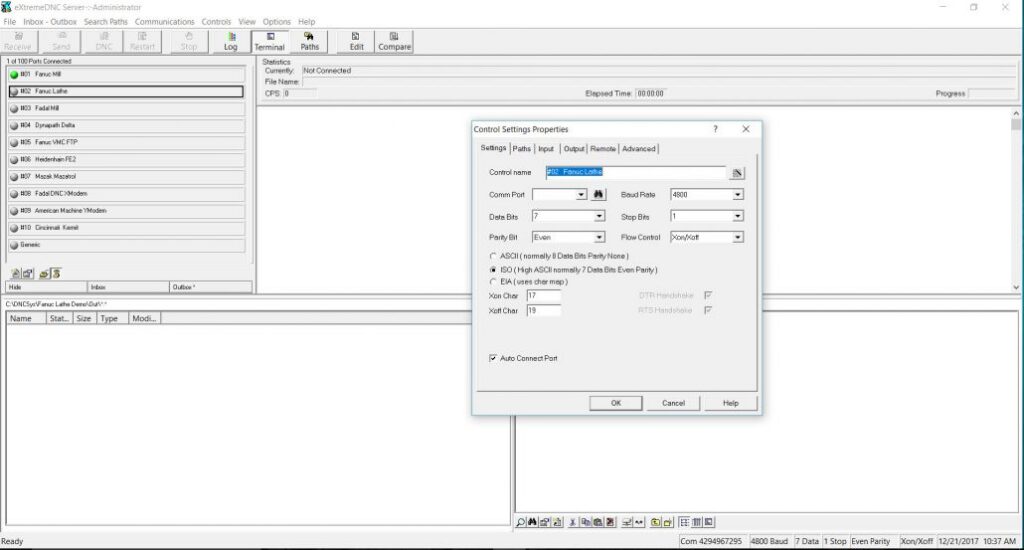
Task: Click the Control name input field
Action: (x=635, y=172)
